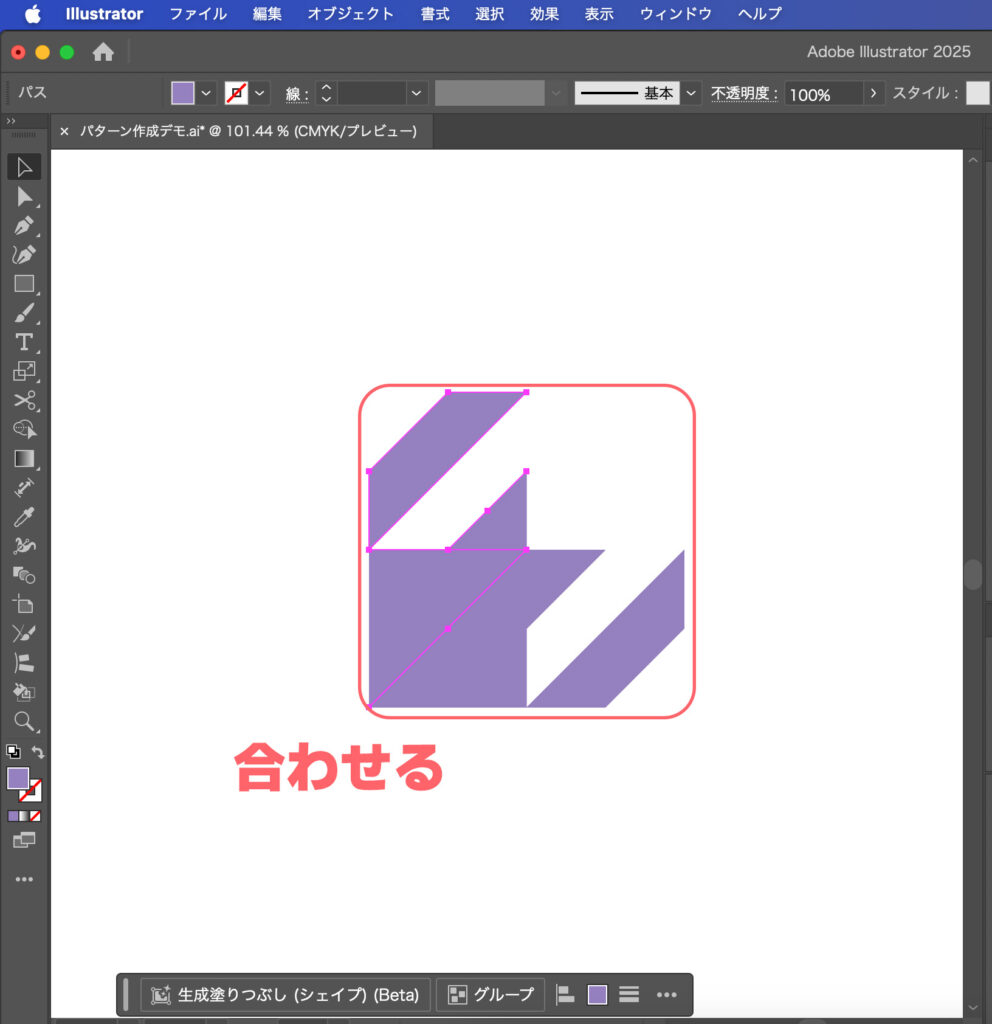Viewport: 992px width, 1024px height.
Task: Choose the Eyedropper tool
Action: click(24, 517)
